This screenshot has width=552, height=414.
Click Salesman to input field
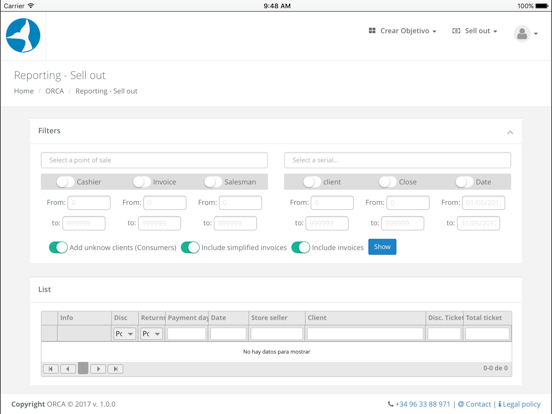(x=235, y=223)
